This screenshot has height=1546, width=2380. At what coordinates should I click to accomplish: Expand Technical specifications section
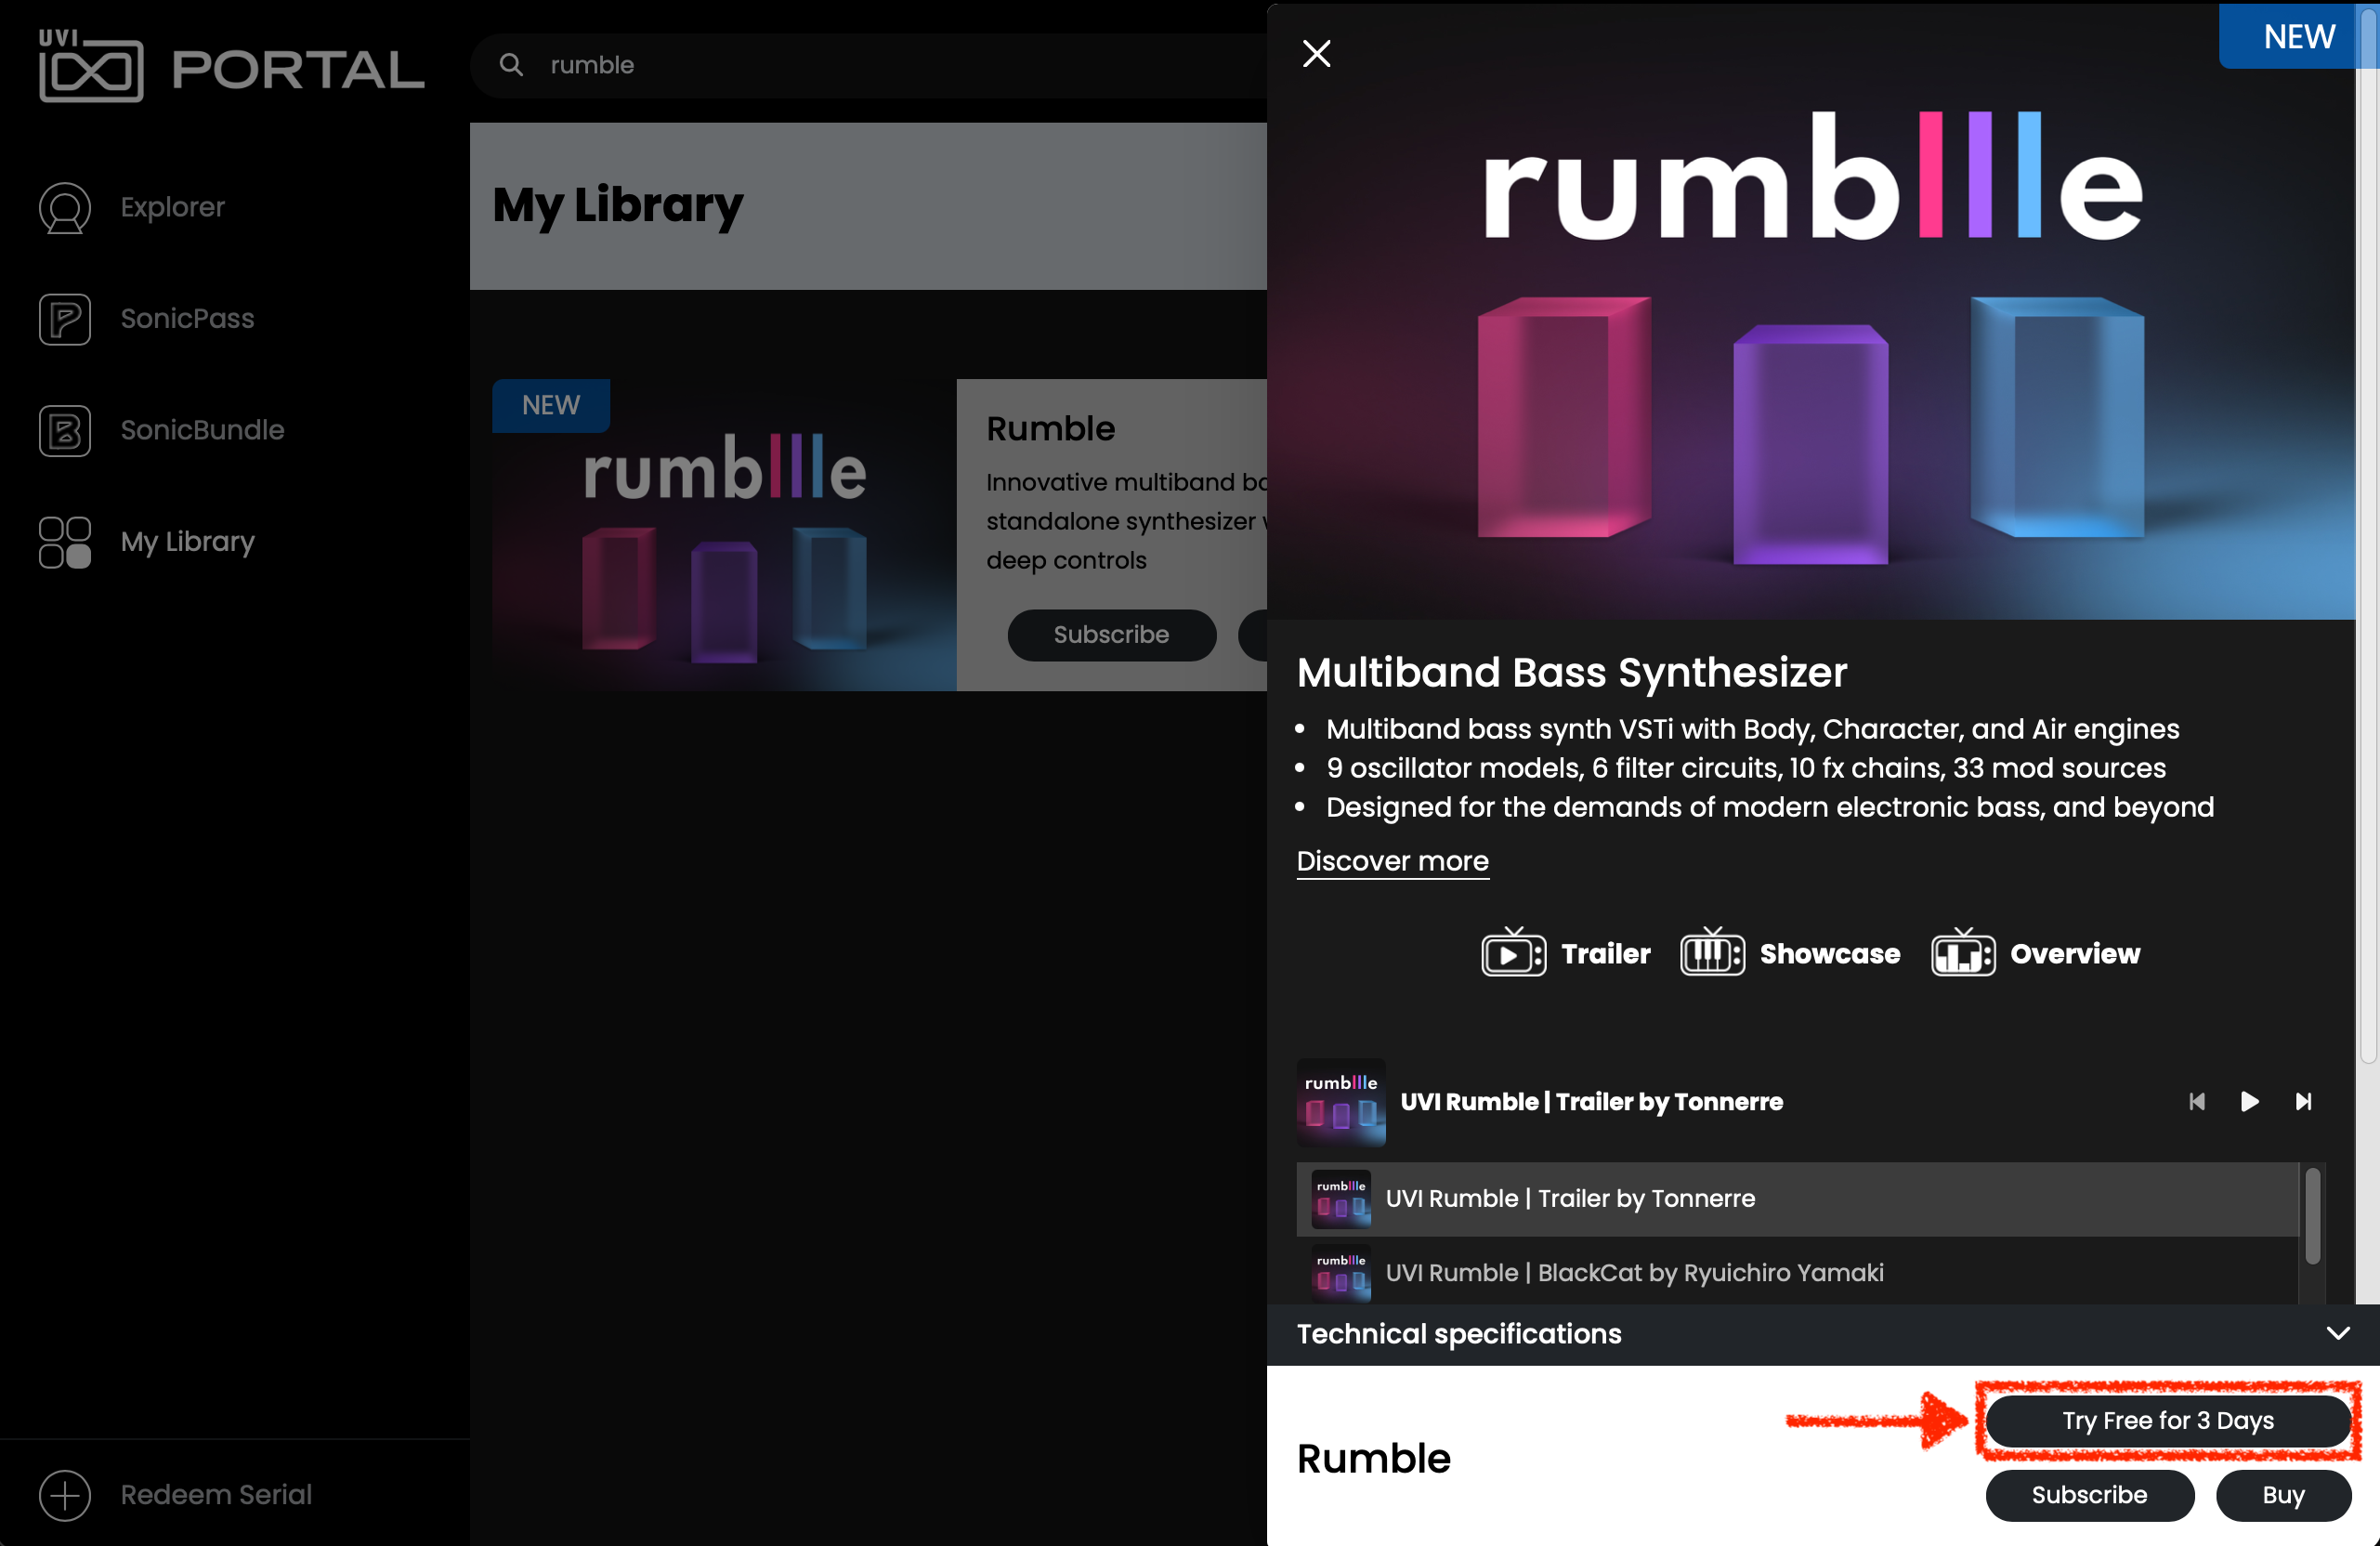1822,1334
